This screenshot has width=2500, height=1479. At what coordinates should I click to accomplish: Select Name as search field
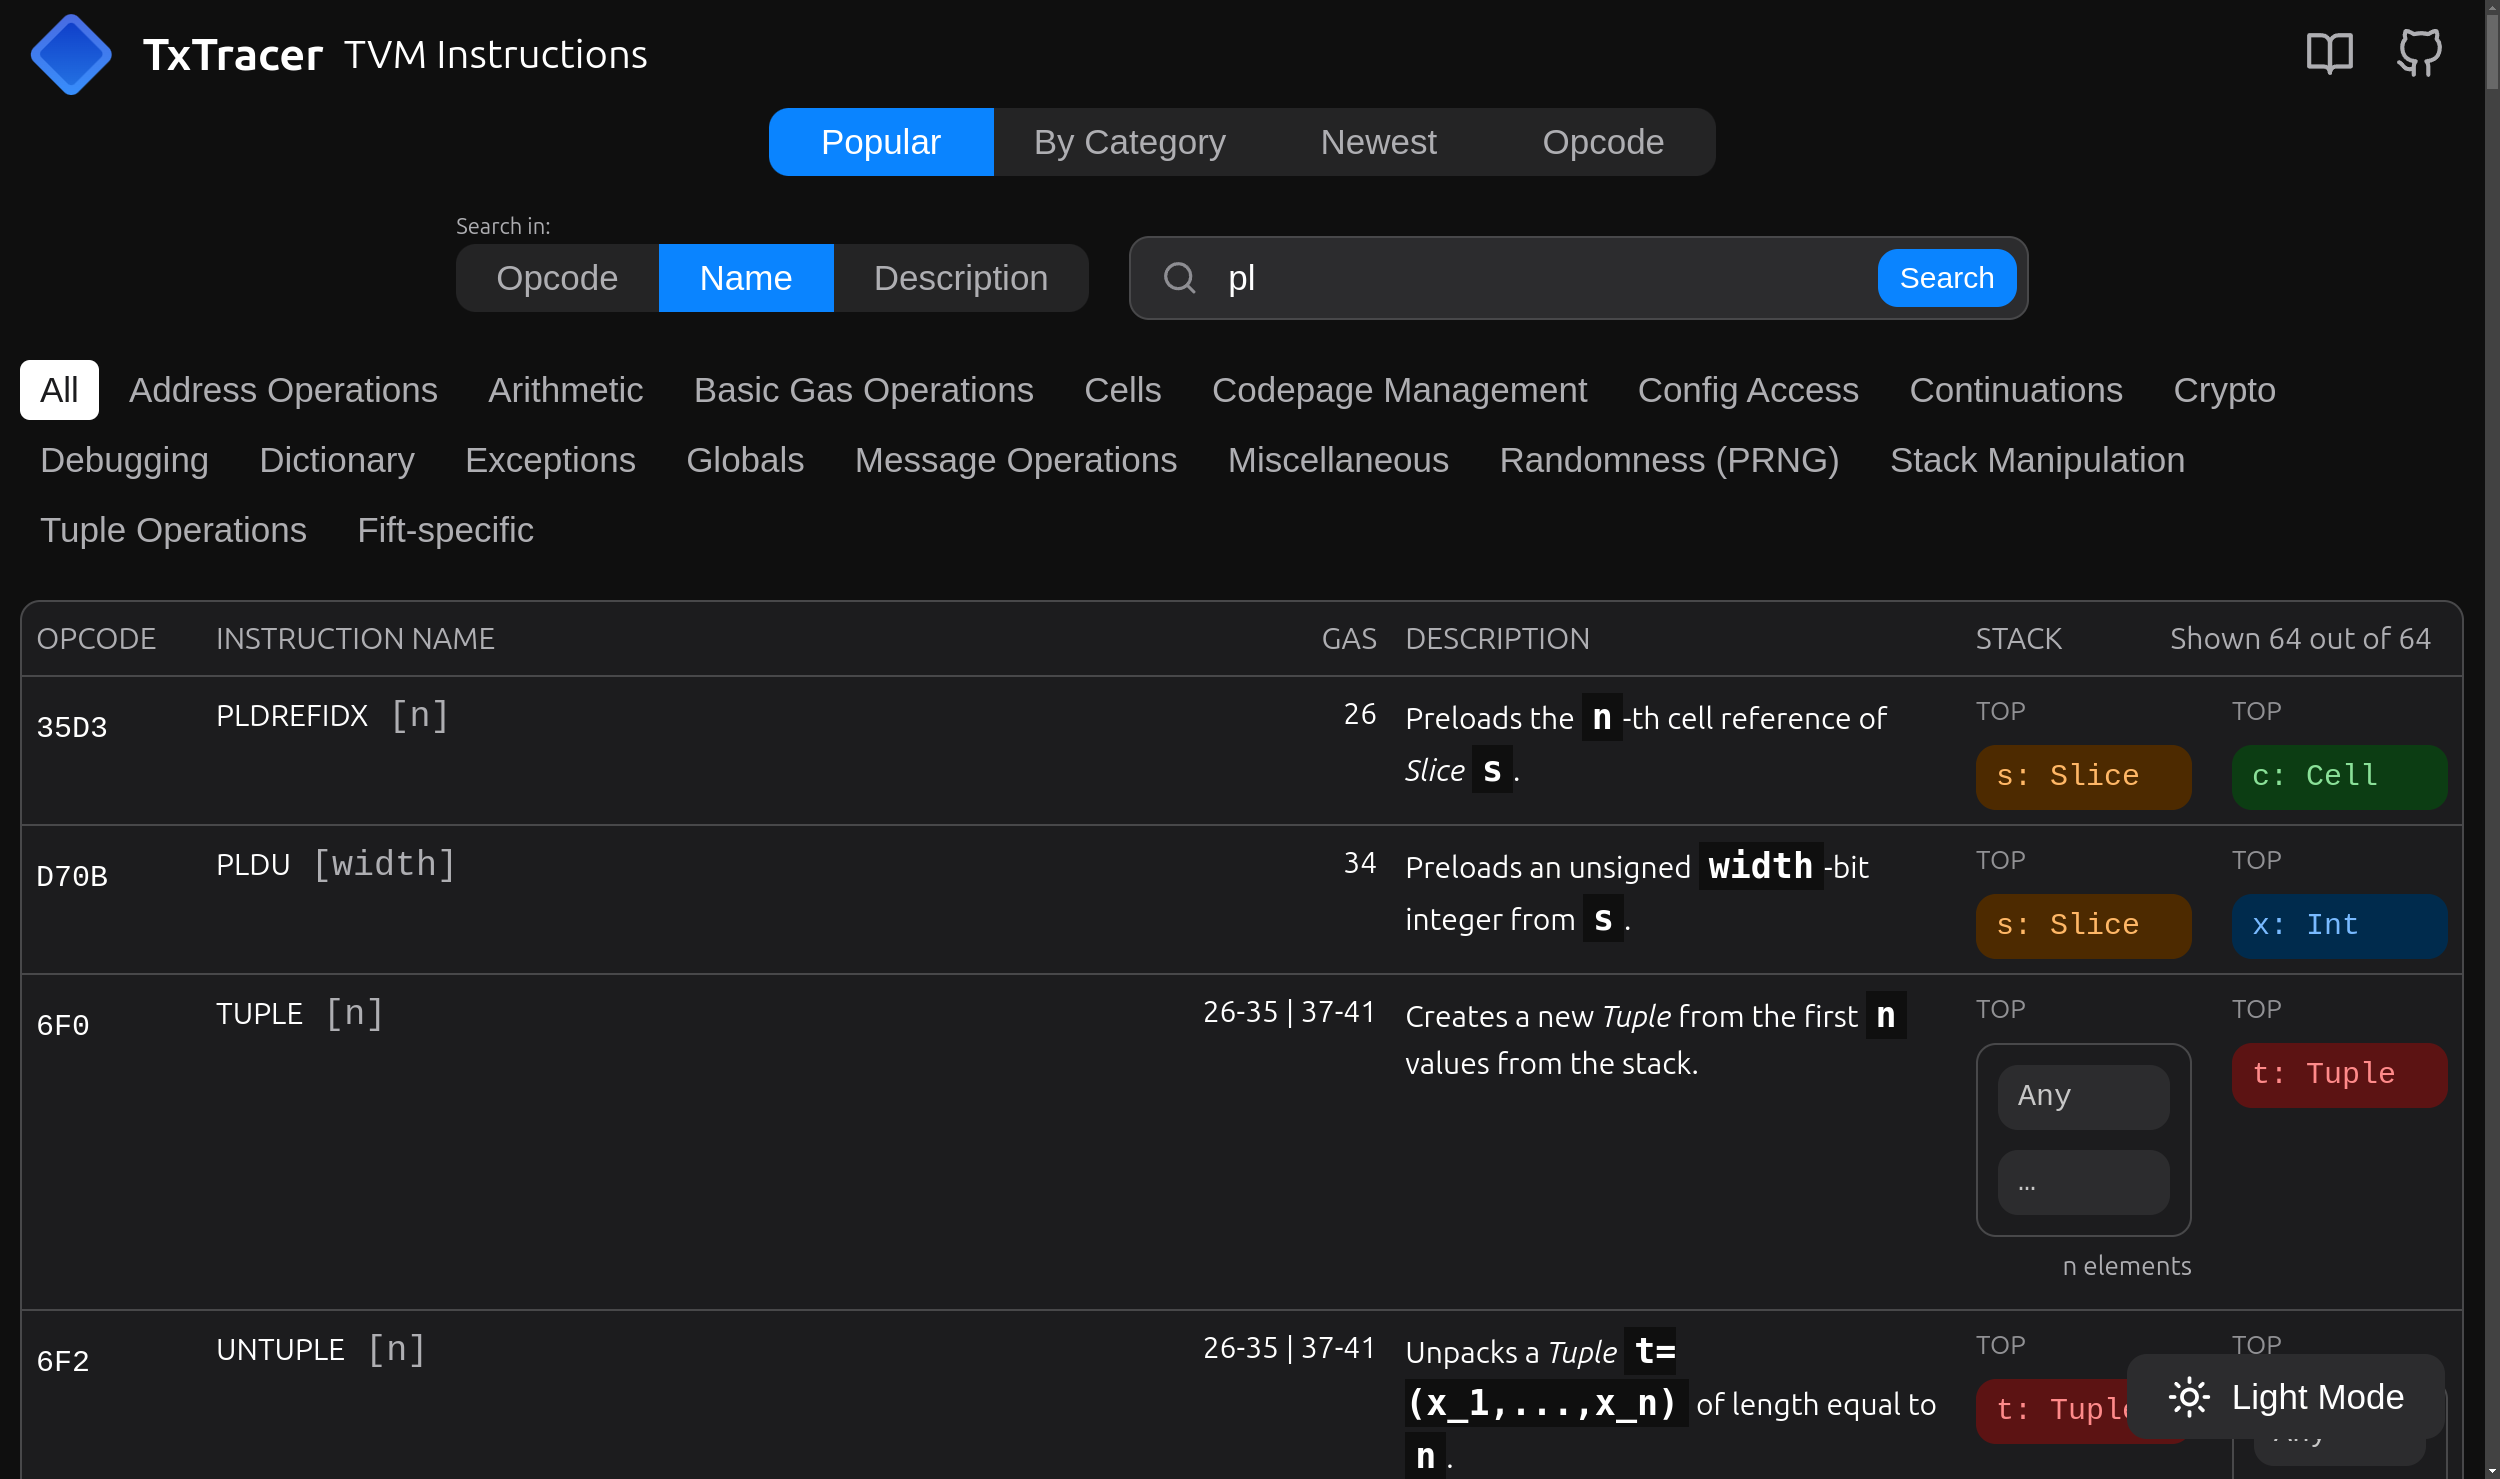pyautogui.click(x=746, y=278)
